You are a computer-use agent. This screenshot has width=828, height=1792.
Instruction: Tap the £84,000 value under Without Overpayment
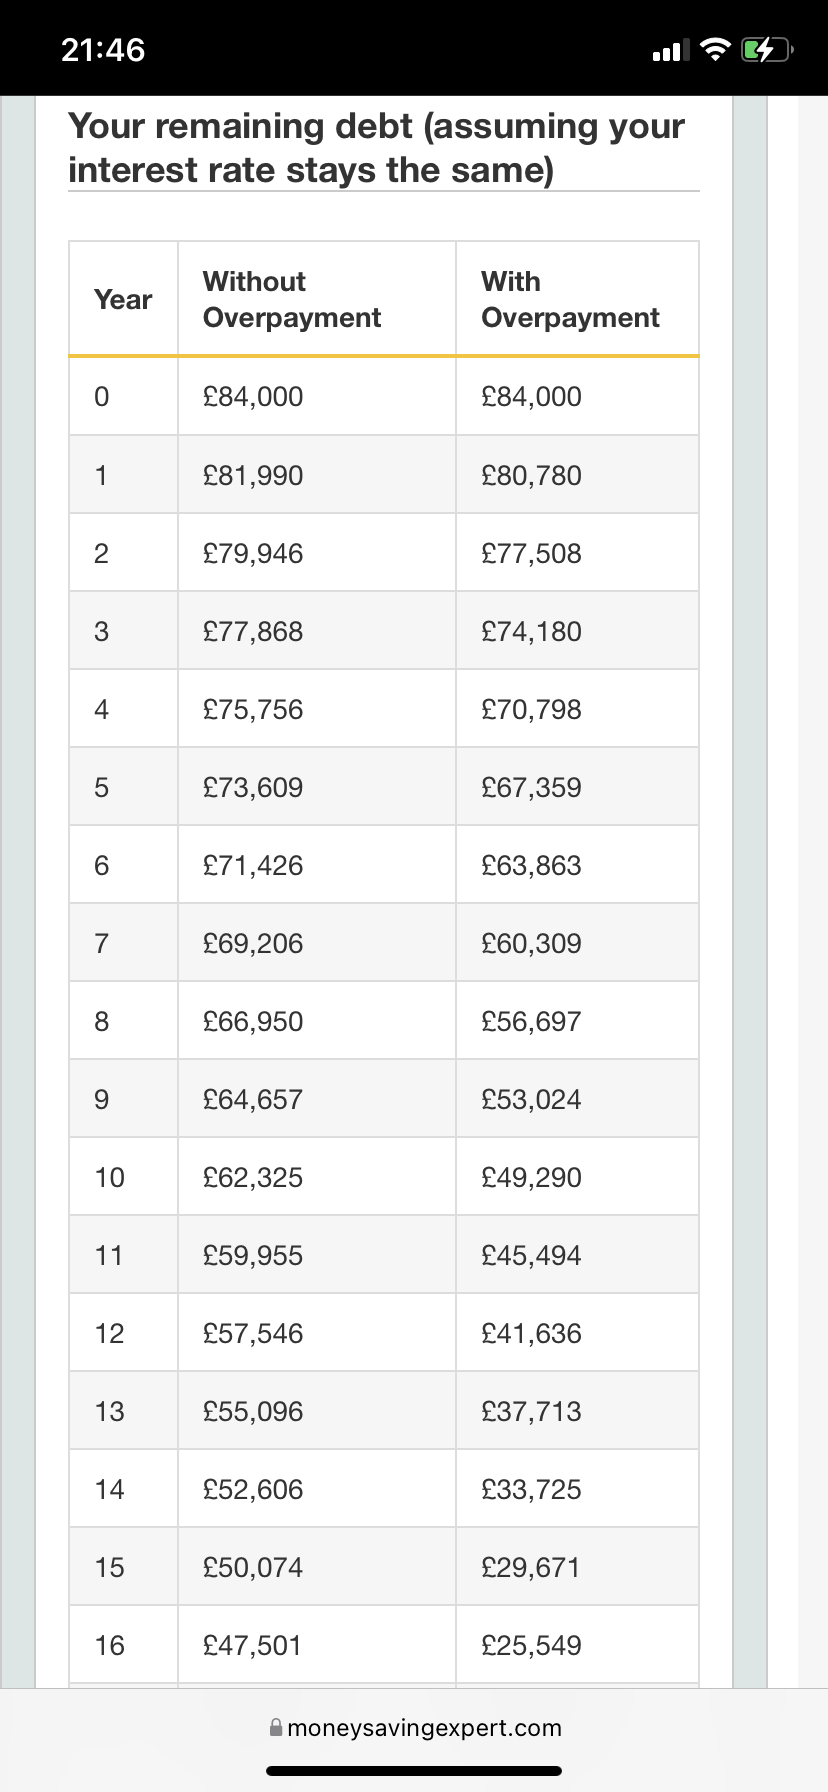[x=253, y=397]
